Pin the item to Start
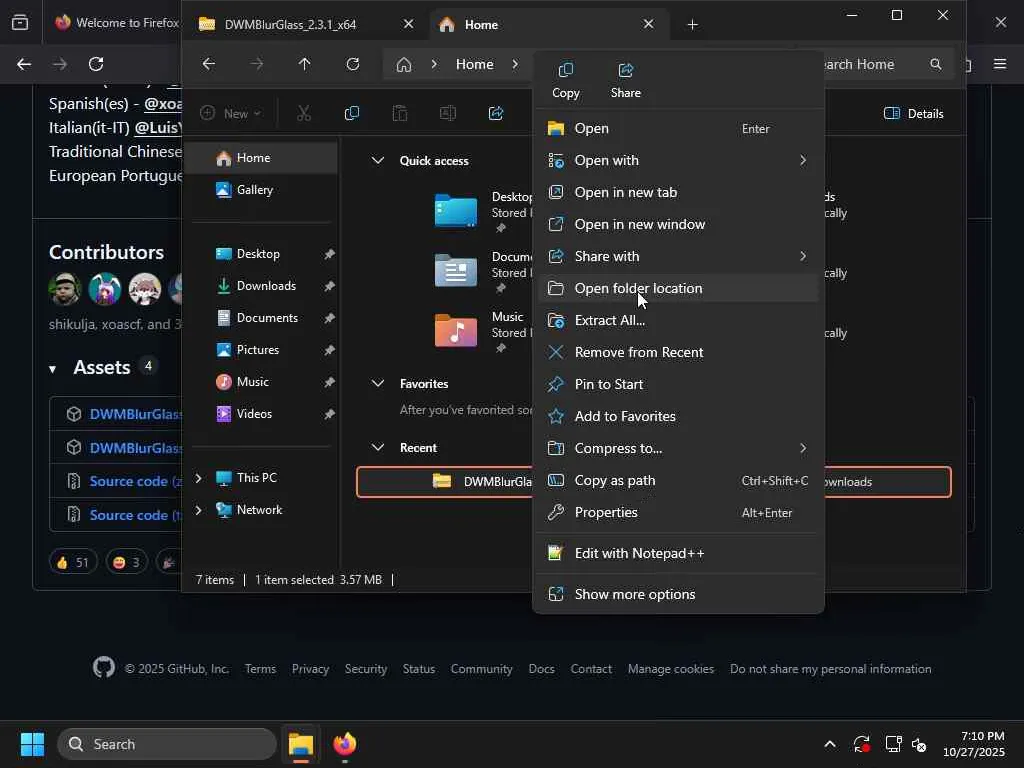Image resolution: width=1024 pixels, height=768 pixels. 678,385
